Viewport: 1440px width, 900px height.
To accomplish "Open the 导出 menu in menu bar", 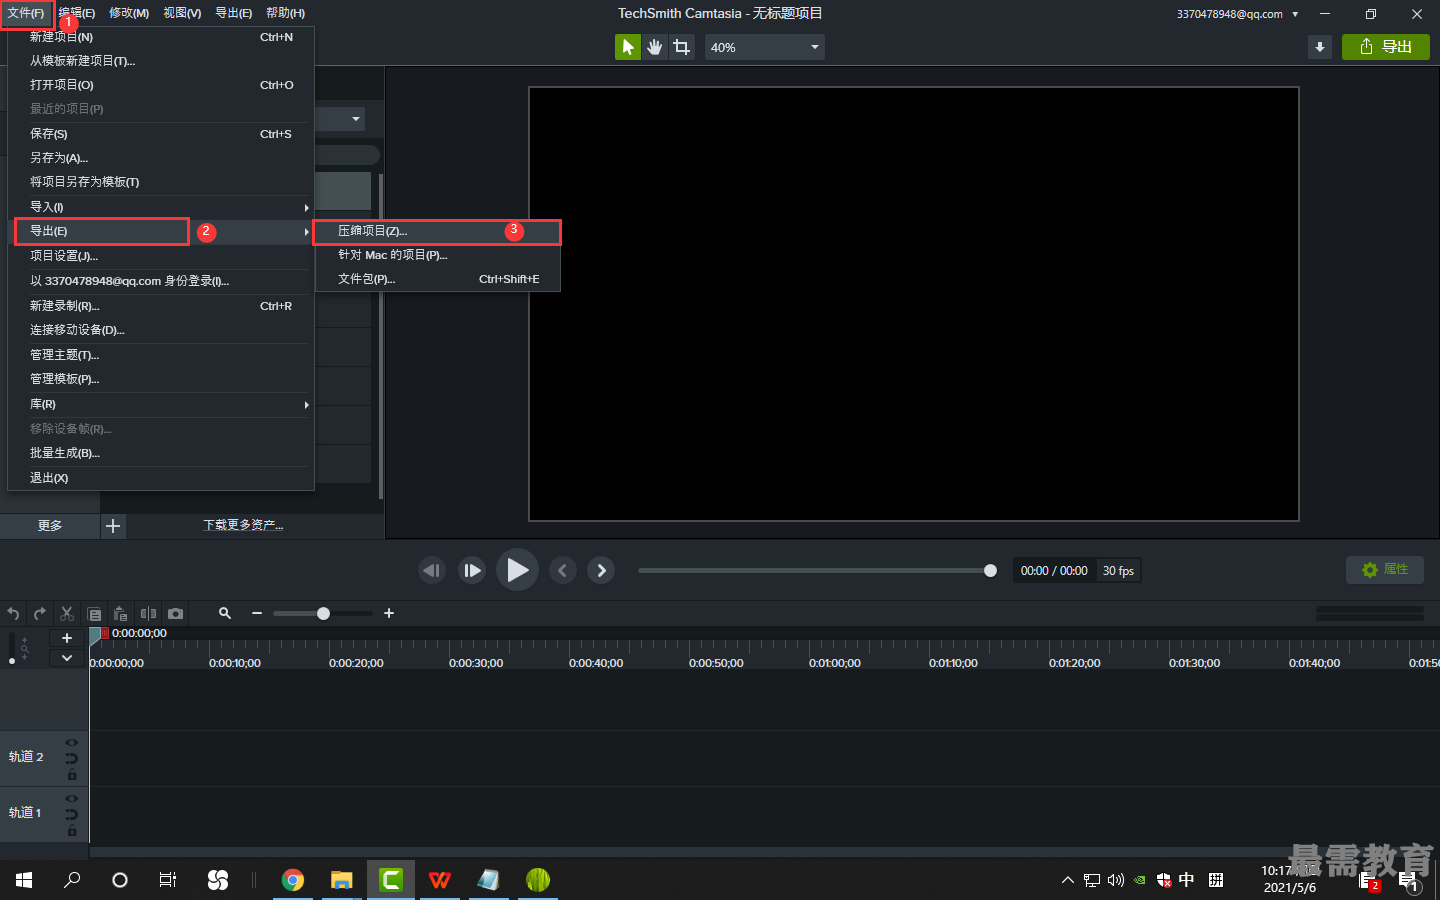I will [234, 13].
